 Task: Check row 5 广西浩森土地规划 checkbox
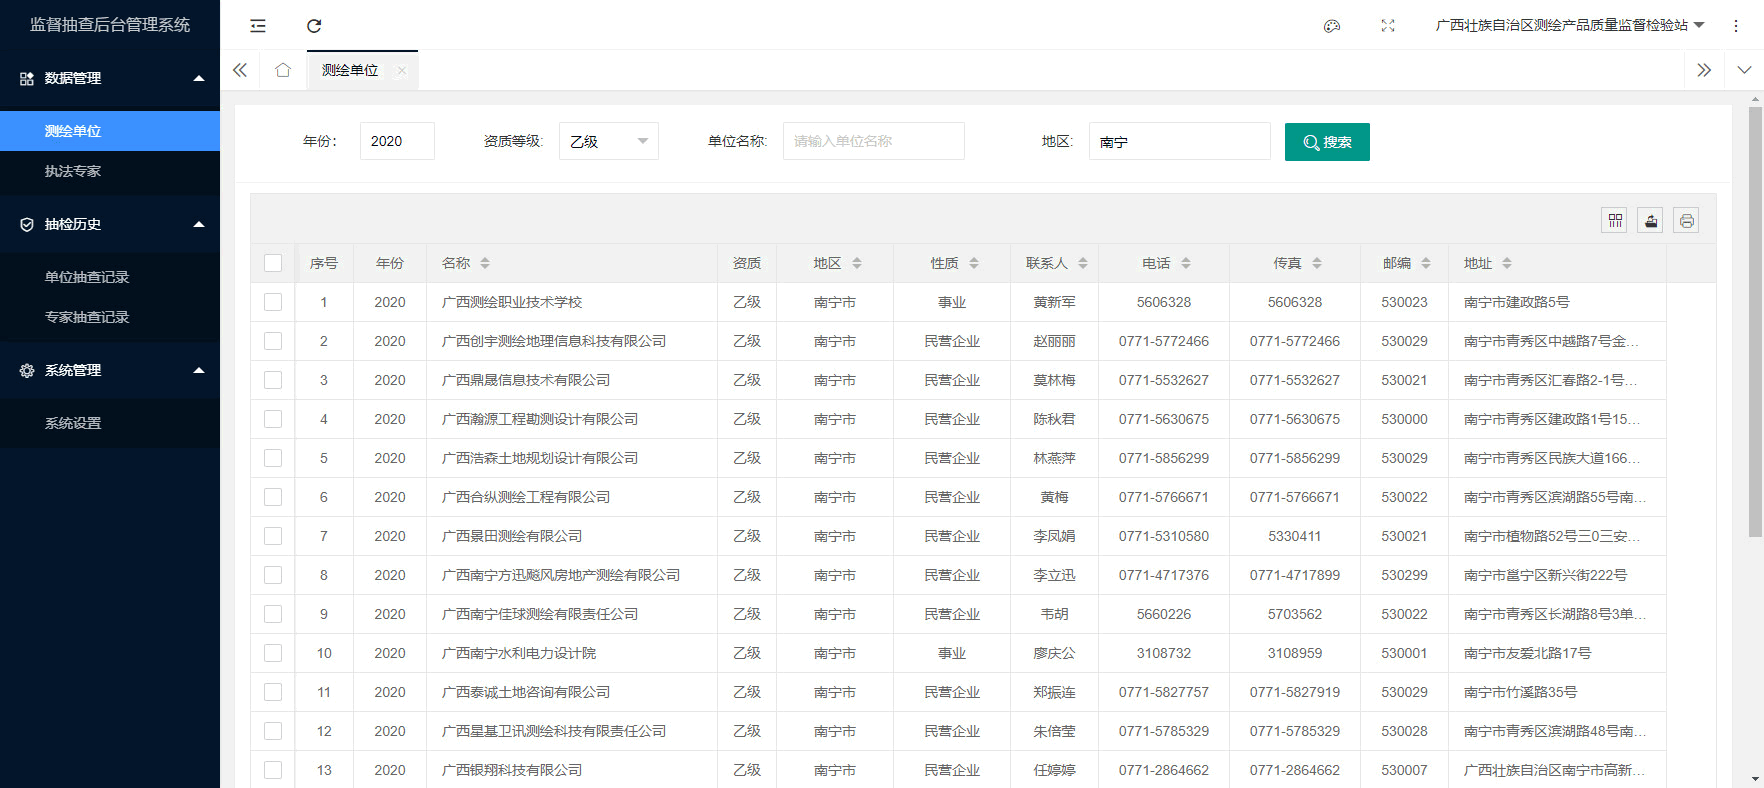tap(273, 458)
